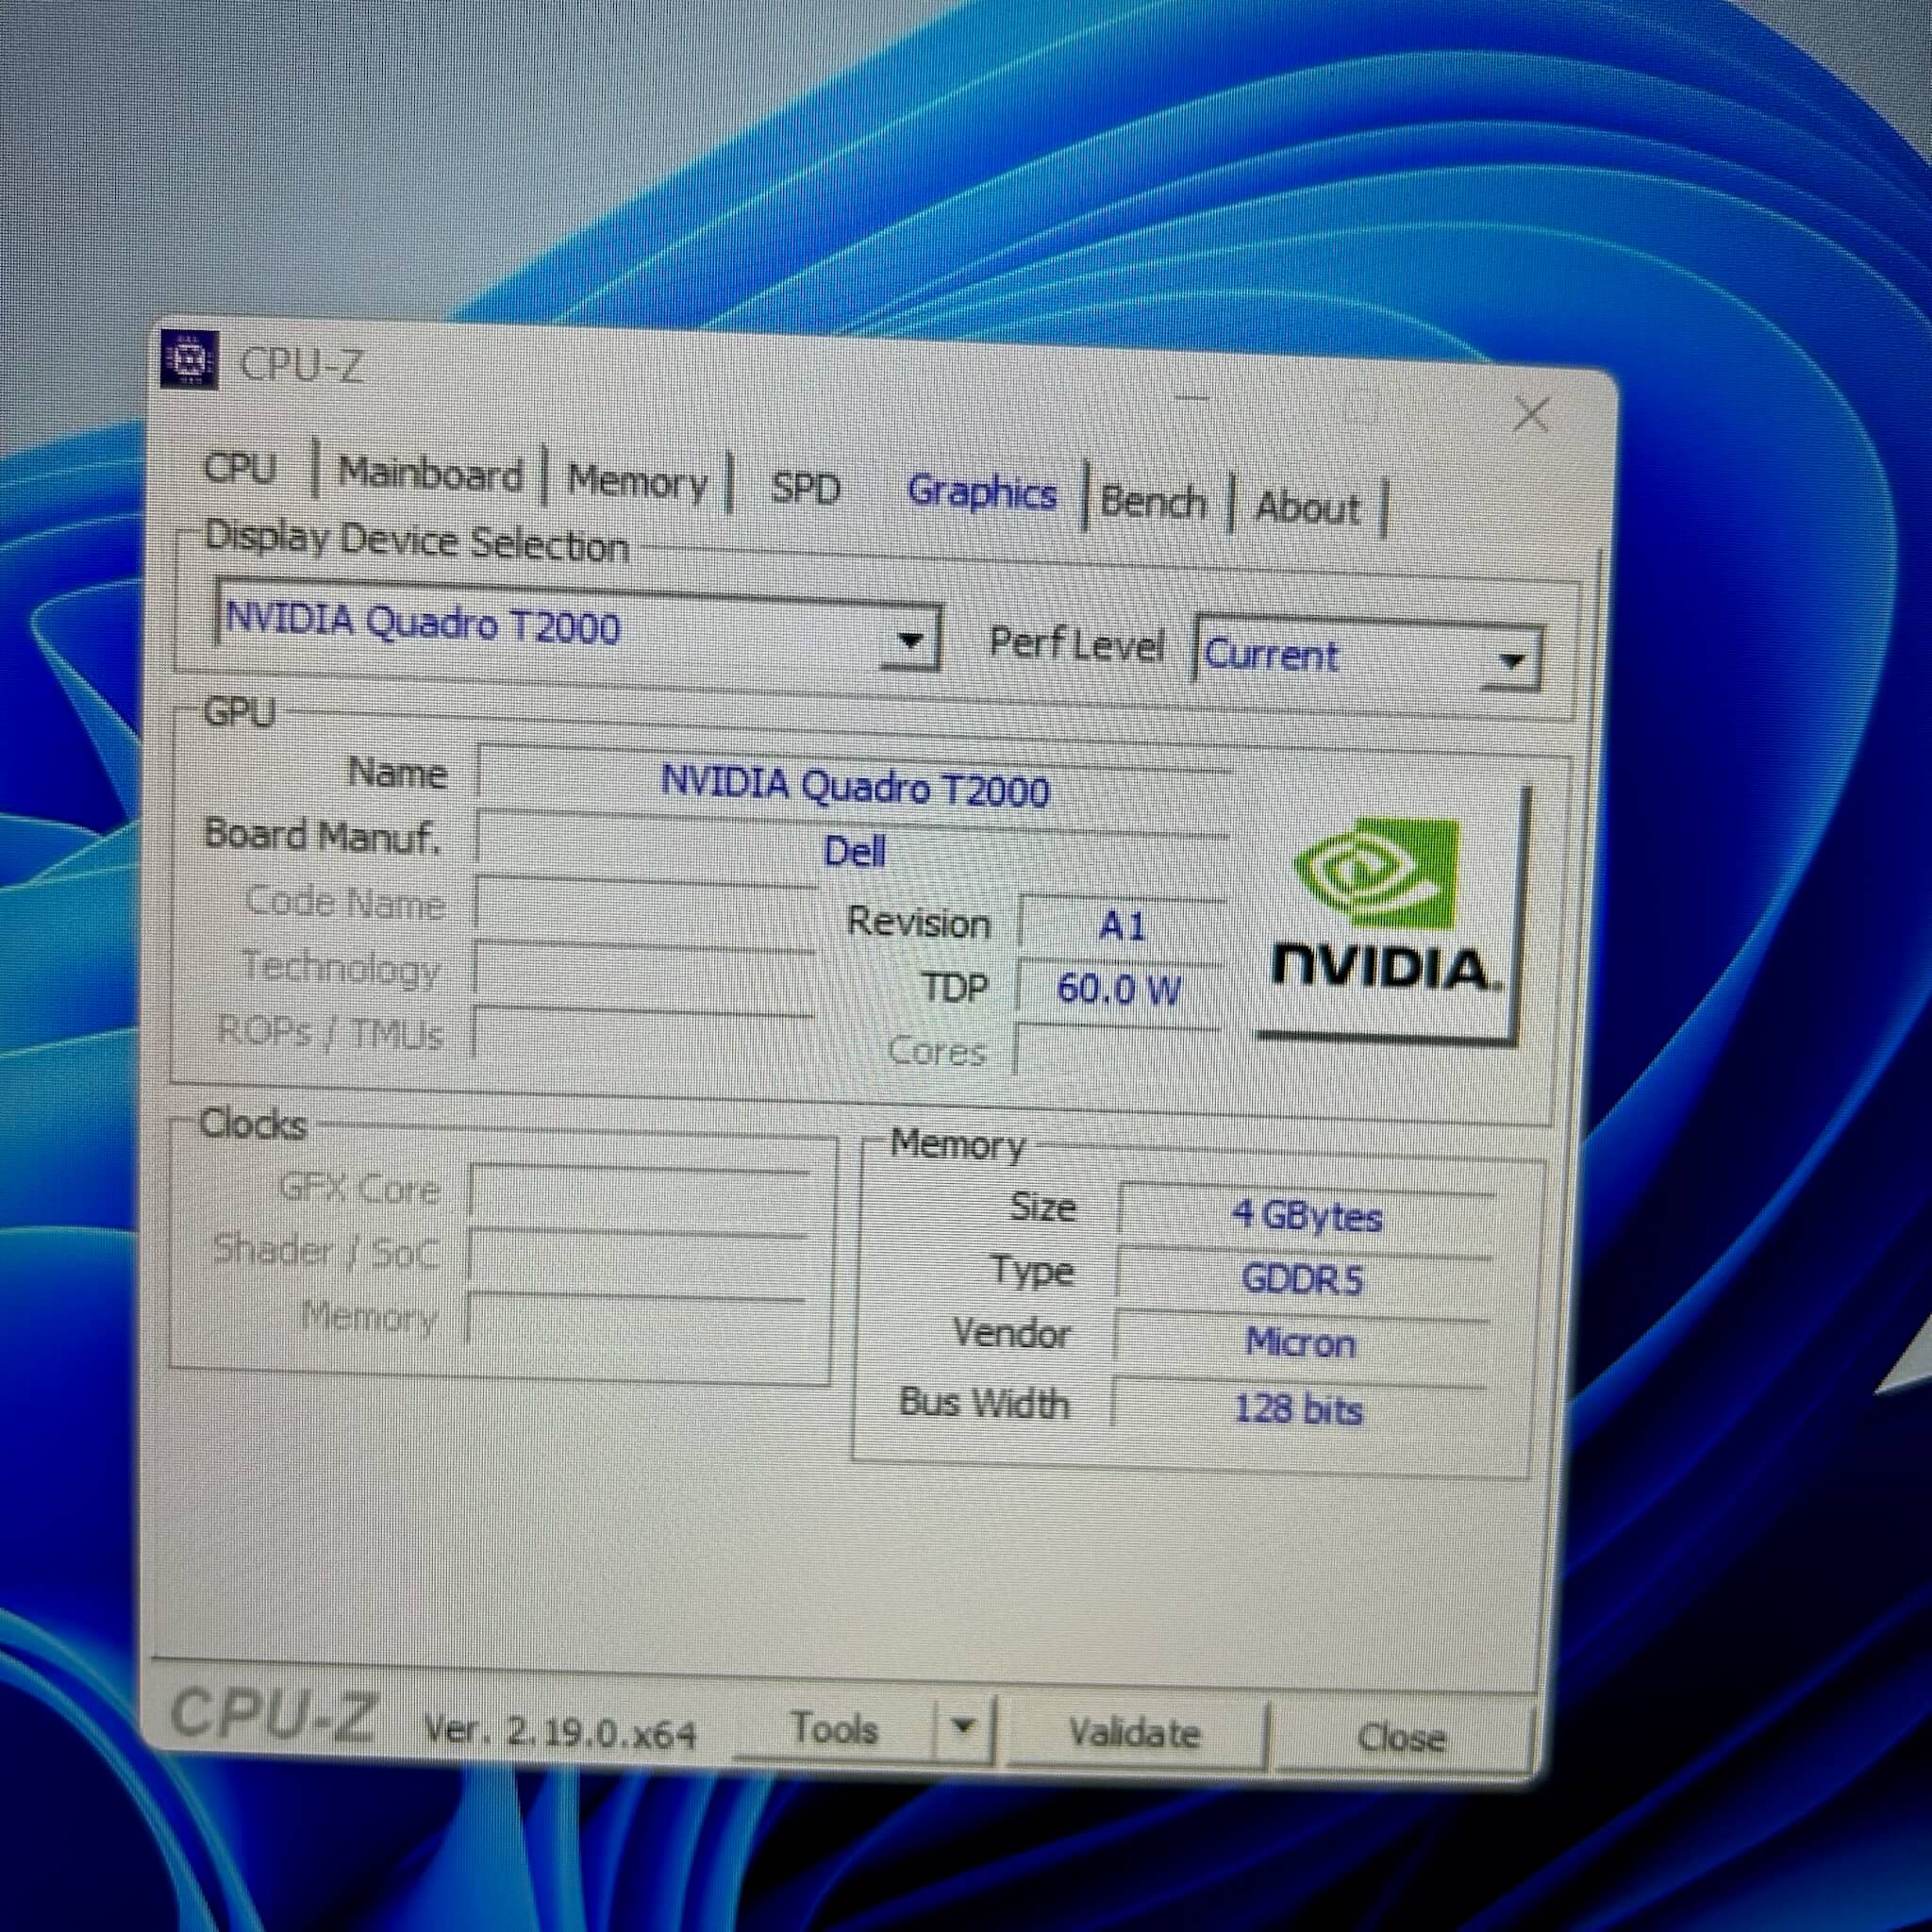Screen dimensions: 1932x1932
Task: Click the TDP value 60.0 W
Action: click(1119, 989)
